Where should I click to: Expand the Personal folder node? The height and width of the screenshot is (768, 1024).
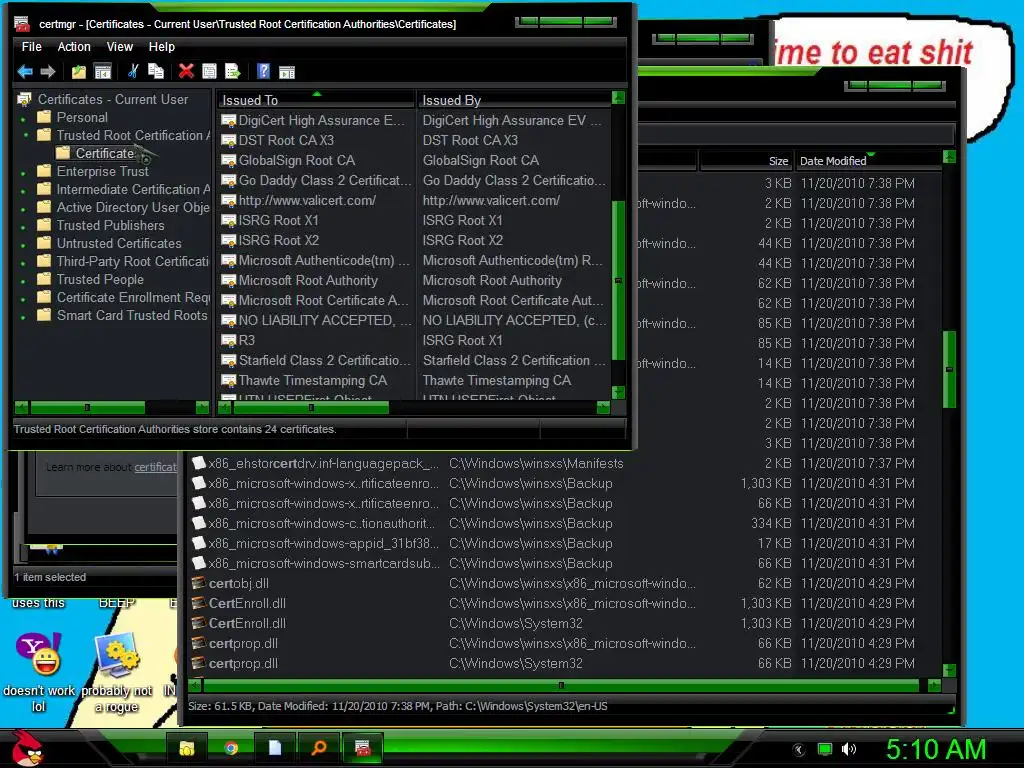[24, 120]
